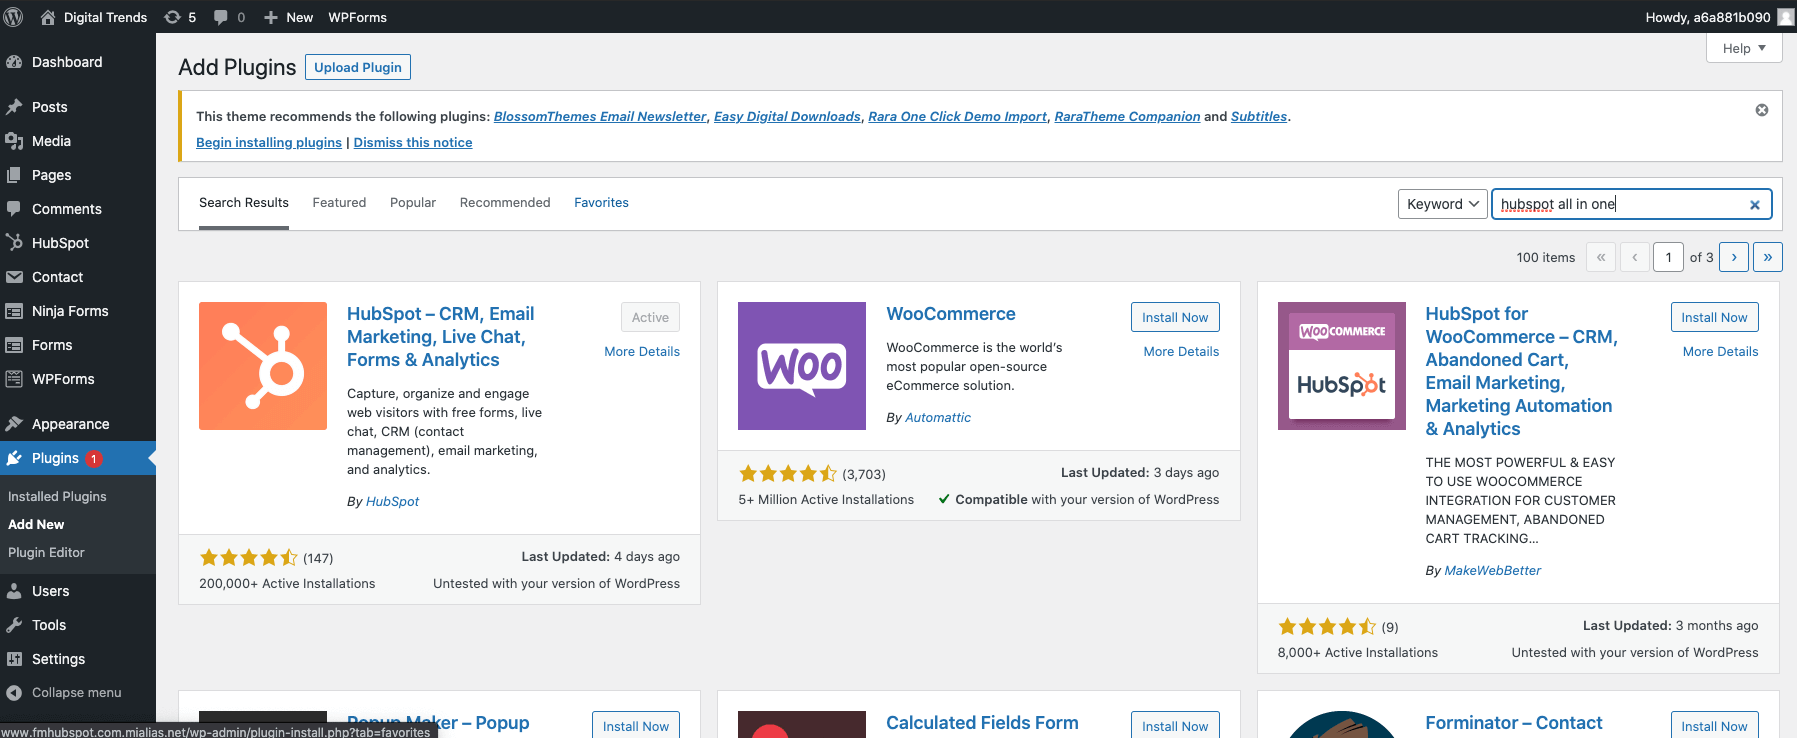
Task: Open the Keyword search type dropdown
Action: coord(1442,204)
